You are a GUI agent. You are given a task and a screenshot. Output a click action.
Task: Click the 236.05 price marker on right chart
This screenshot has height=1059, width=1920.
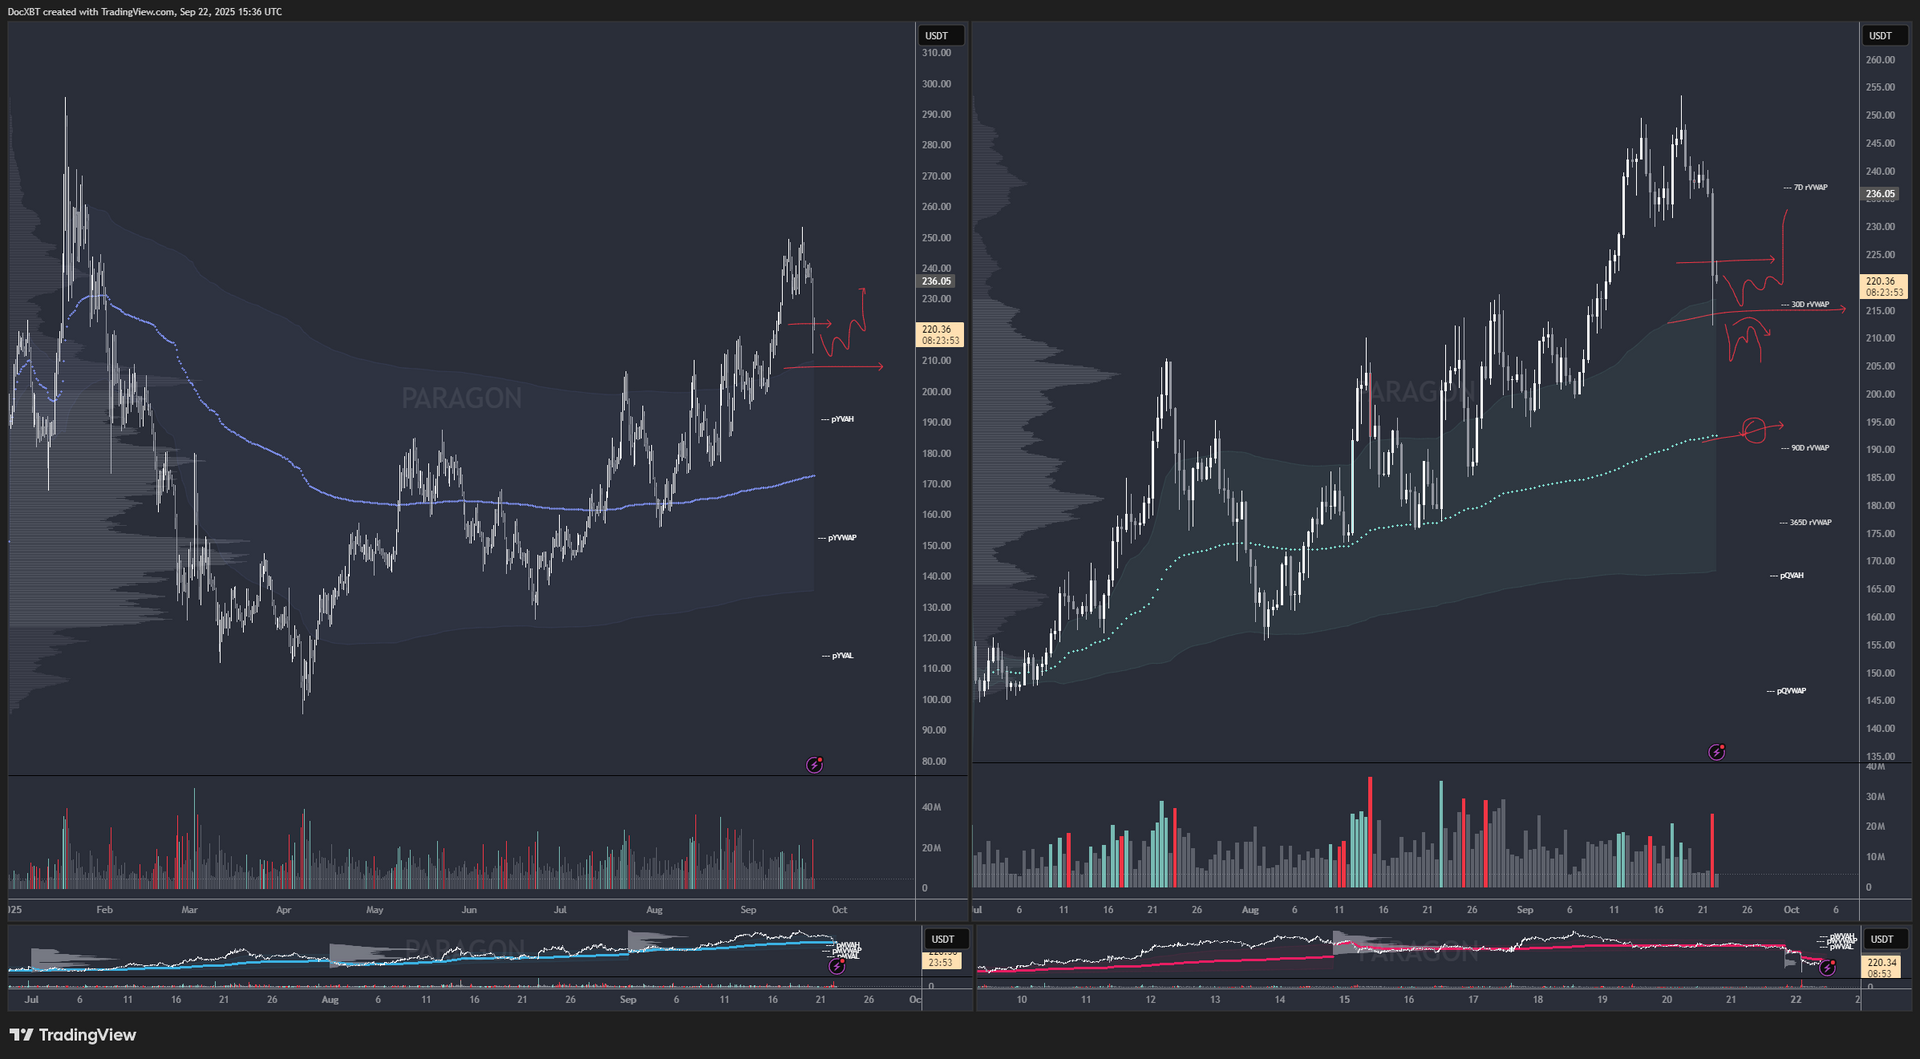[1880, 194]
